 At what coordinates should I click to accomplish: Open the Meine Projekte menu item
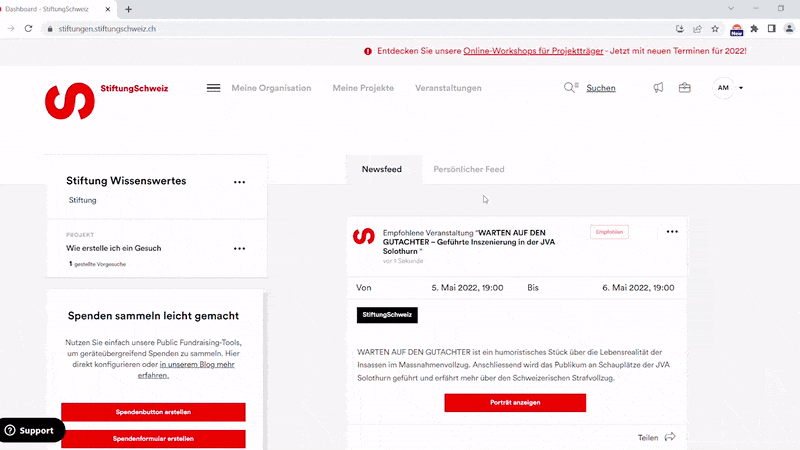tap(363, 88)
